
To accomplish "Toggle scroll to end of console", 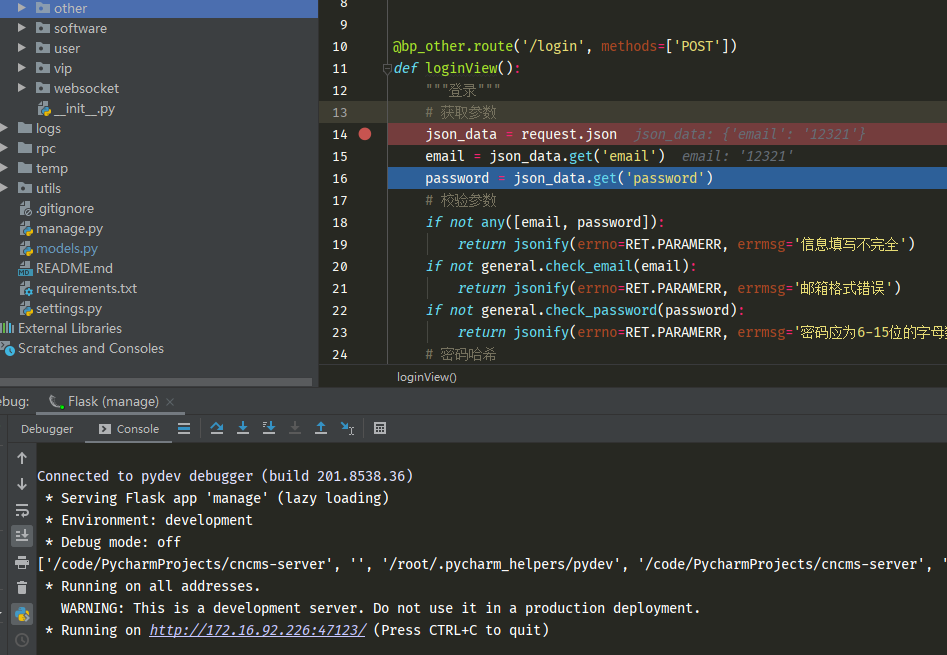I will 22,535.
